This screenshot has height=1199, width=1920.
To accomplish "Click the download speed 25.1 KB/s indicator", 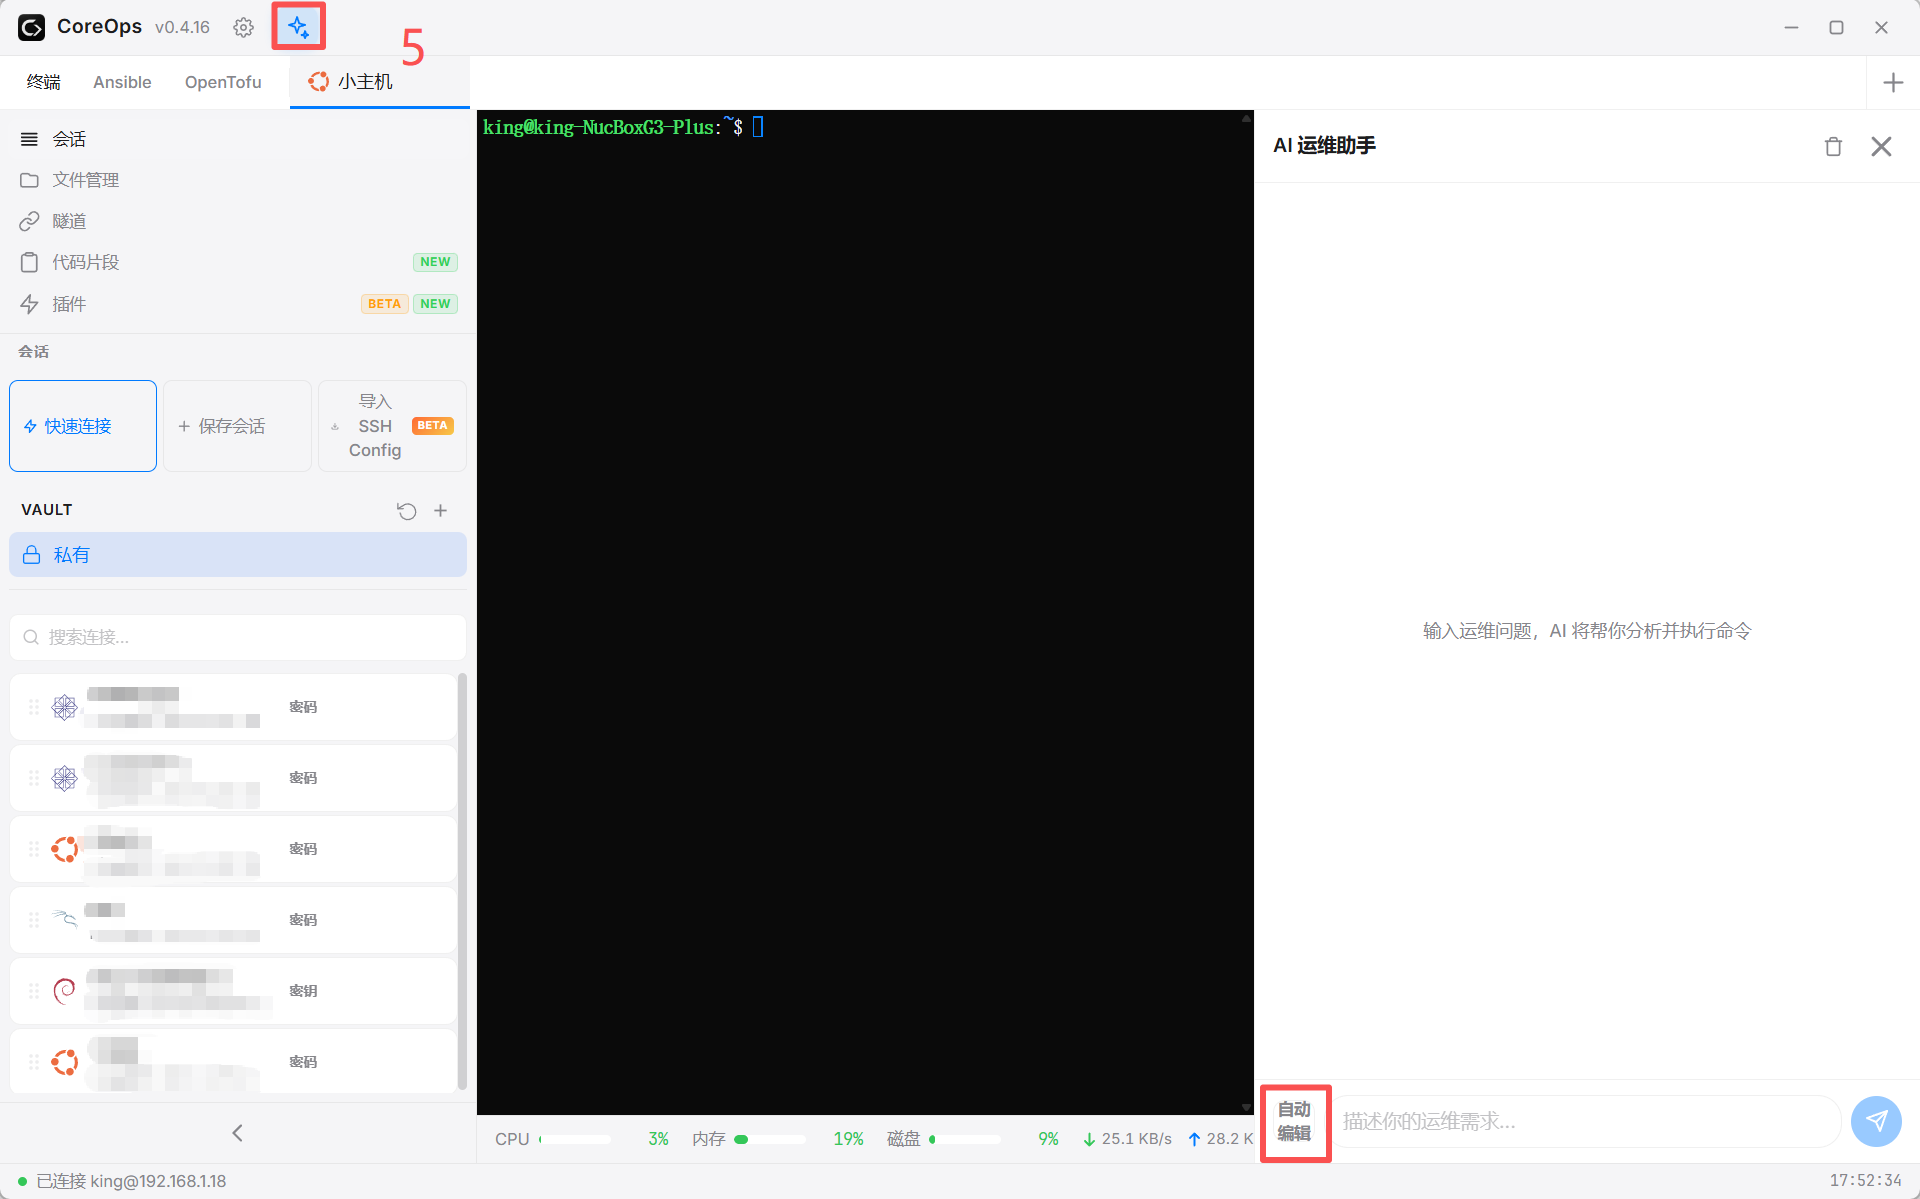I will pos(1128,1139).
